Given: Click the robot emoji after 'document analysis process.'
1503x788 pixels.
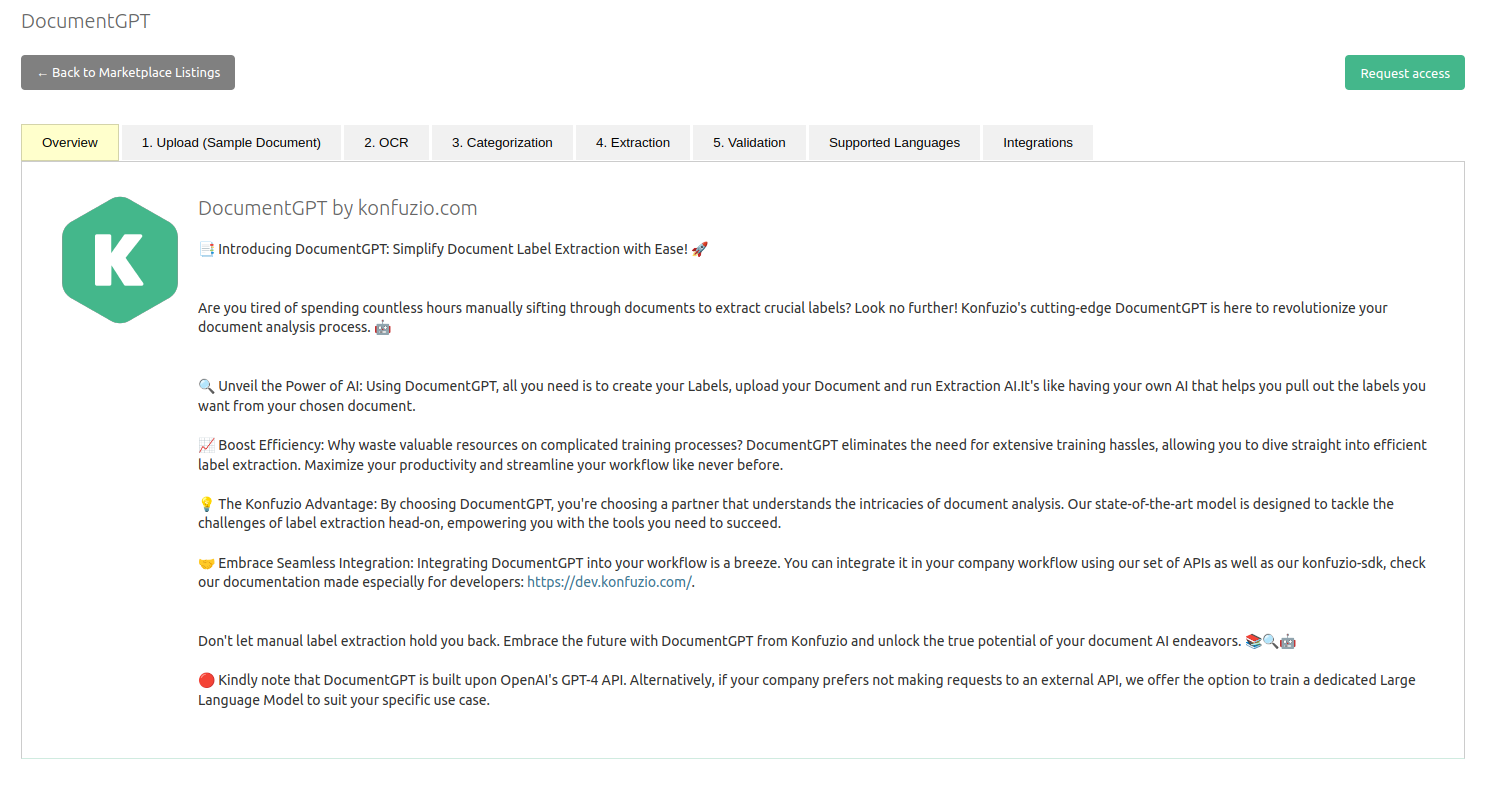Looking at the screenshot, I should [x=382, y=327].
